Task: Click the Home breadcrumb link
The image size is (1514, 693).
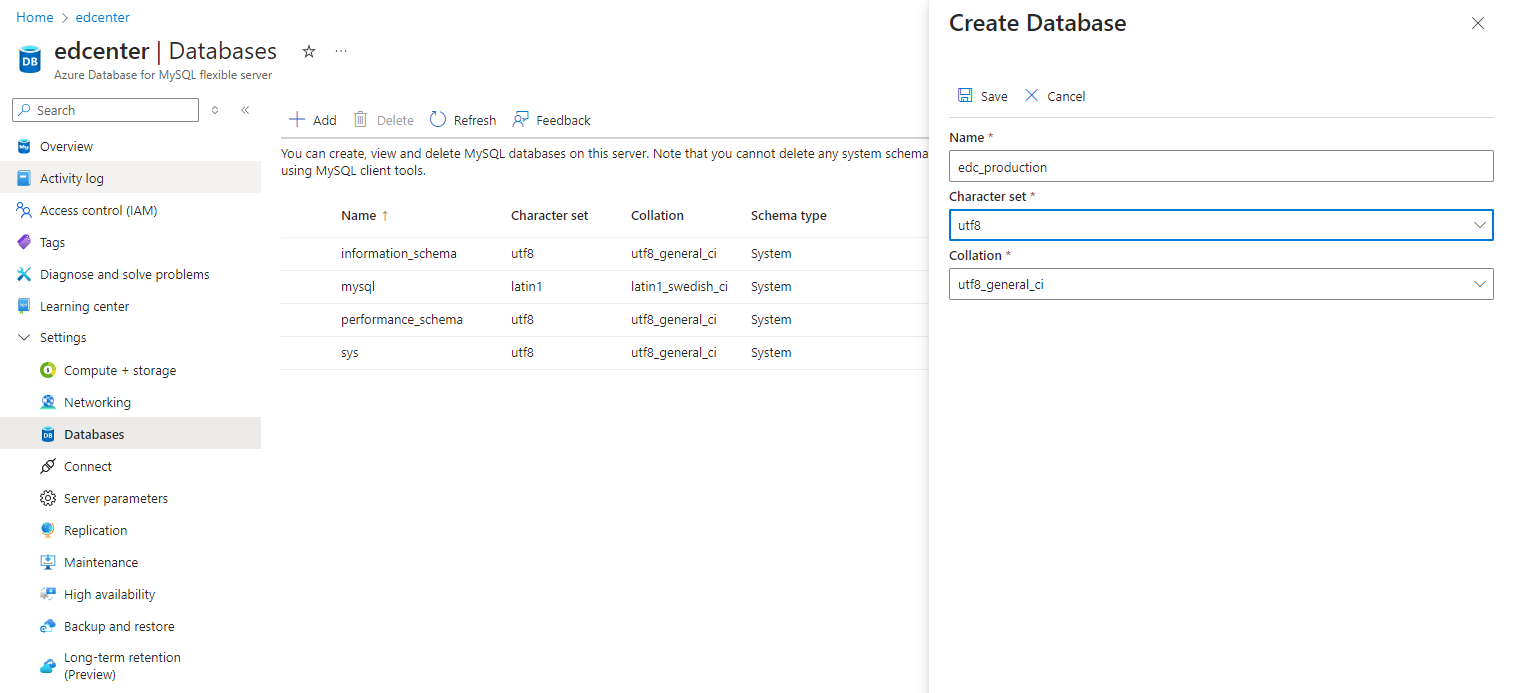Action: coord(34,17)
